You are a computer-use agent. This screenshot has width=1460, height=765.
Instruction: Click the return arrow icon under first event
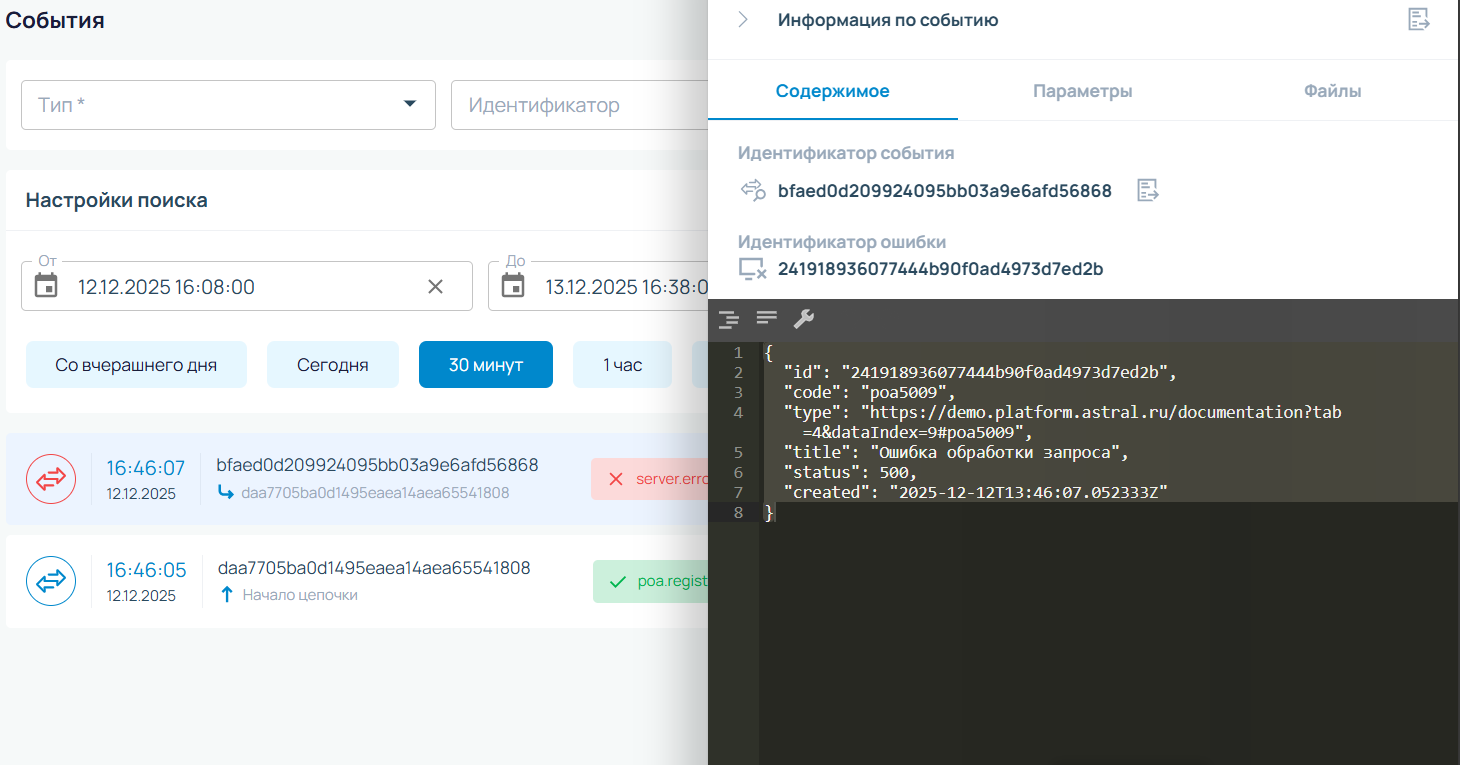pos(225,492)
